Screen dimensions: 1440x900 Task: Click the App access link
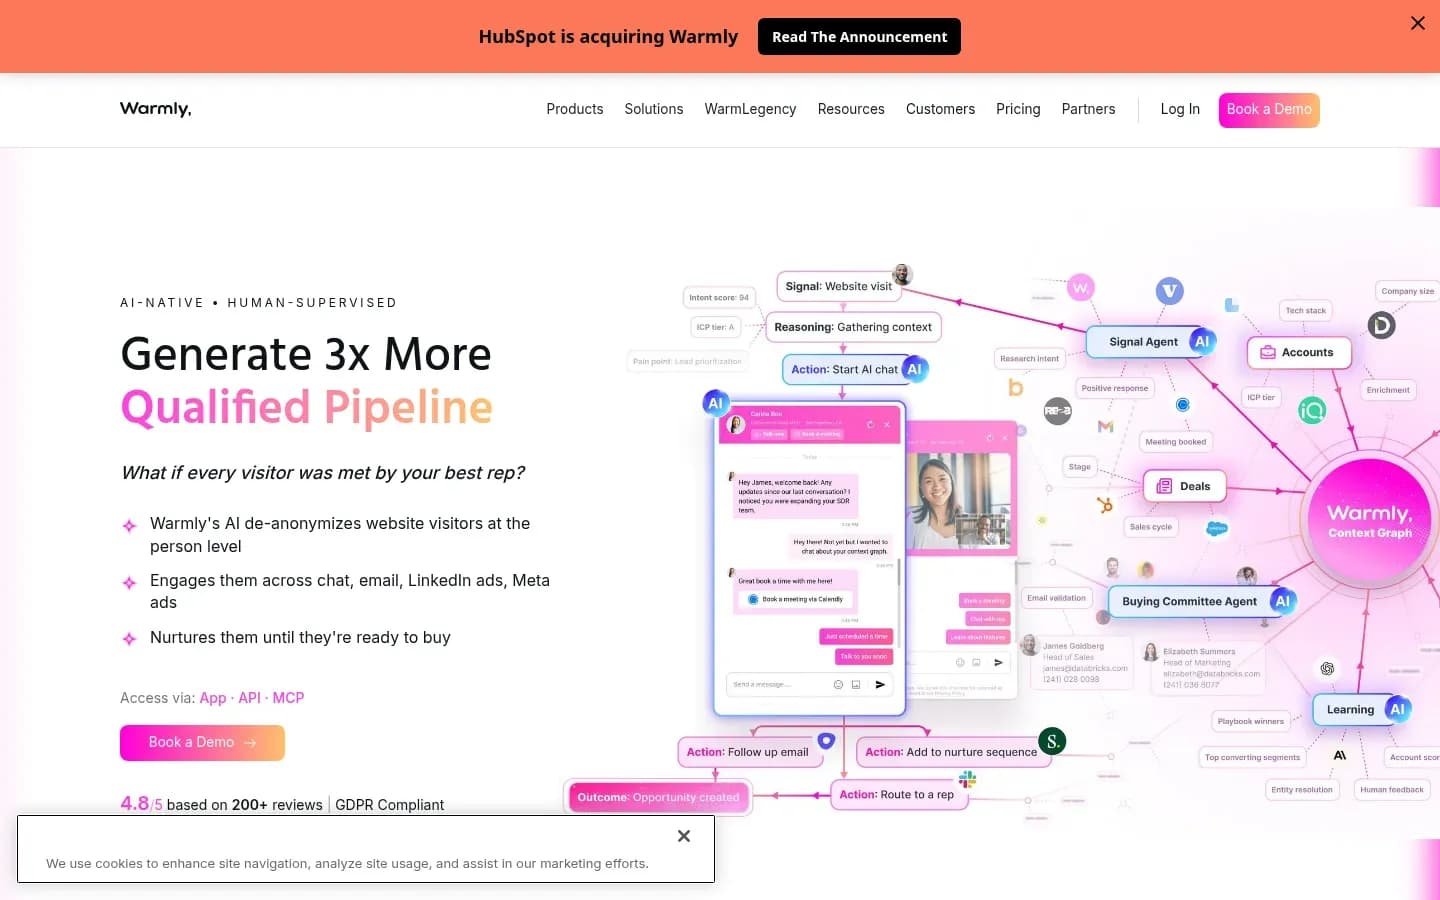click(x=213, y=698)
